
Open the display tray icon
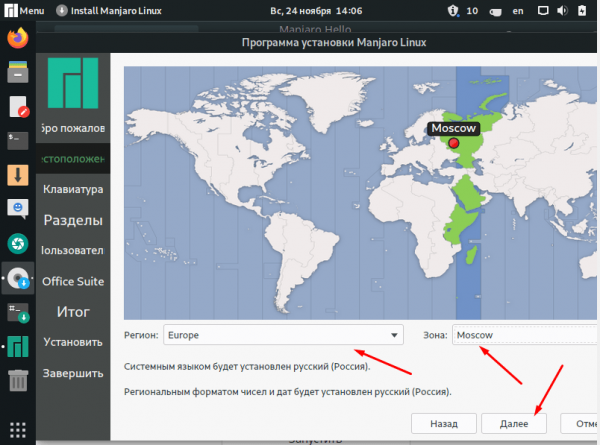tap(543, 11)
